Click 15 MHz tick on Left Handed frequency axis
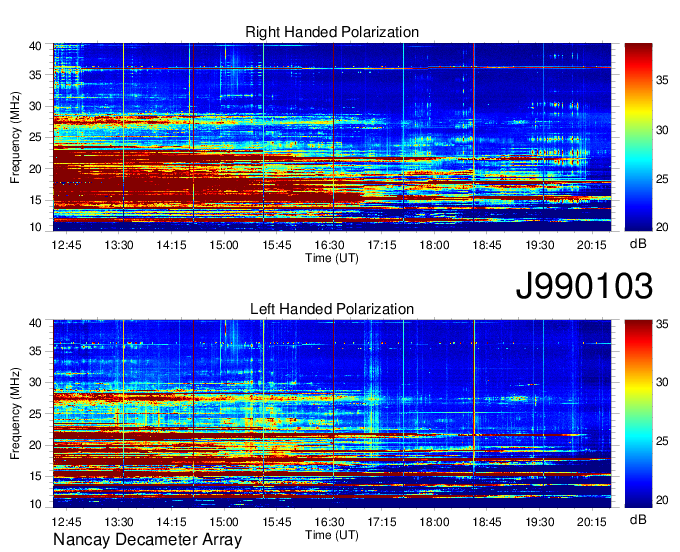Screen dimensions: 680x552 point(36,477)
